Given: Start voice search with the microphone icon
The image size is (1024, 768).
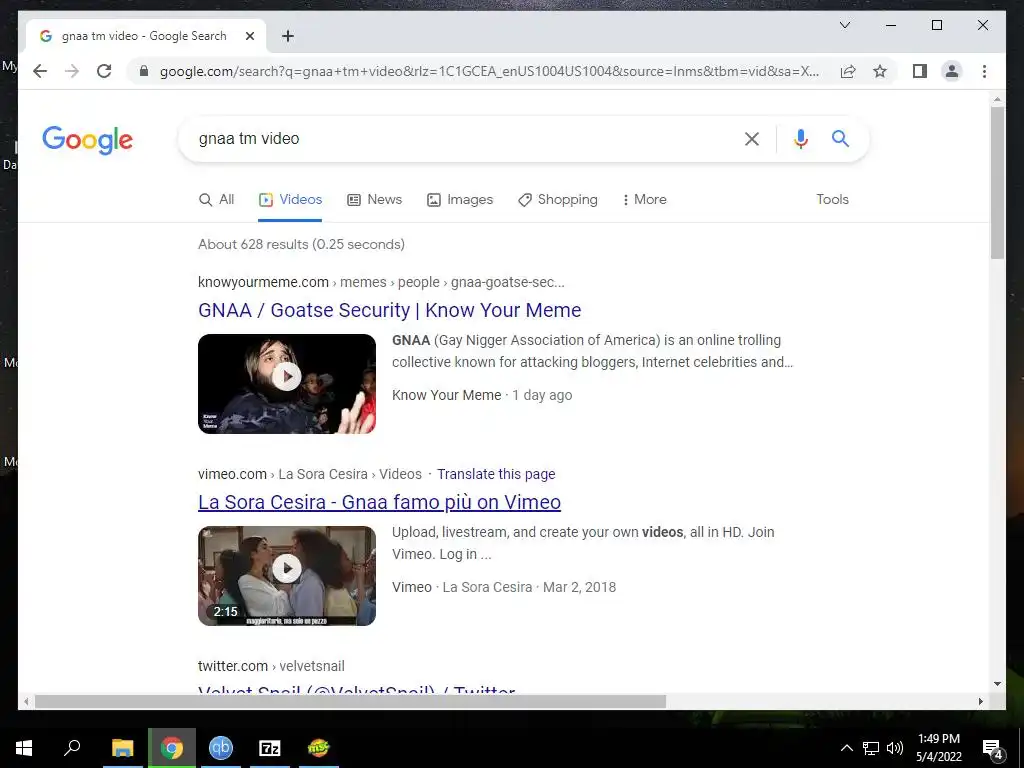Looking at the screenshot, I should [x=801, y=138].
